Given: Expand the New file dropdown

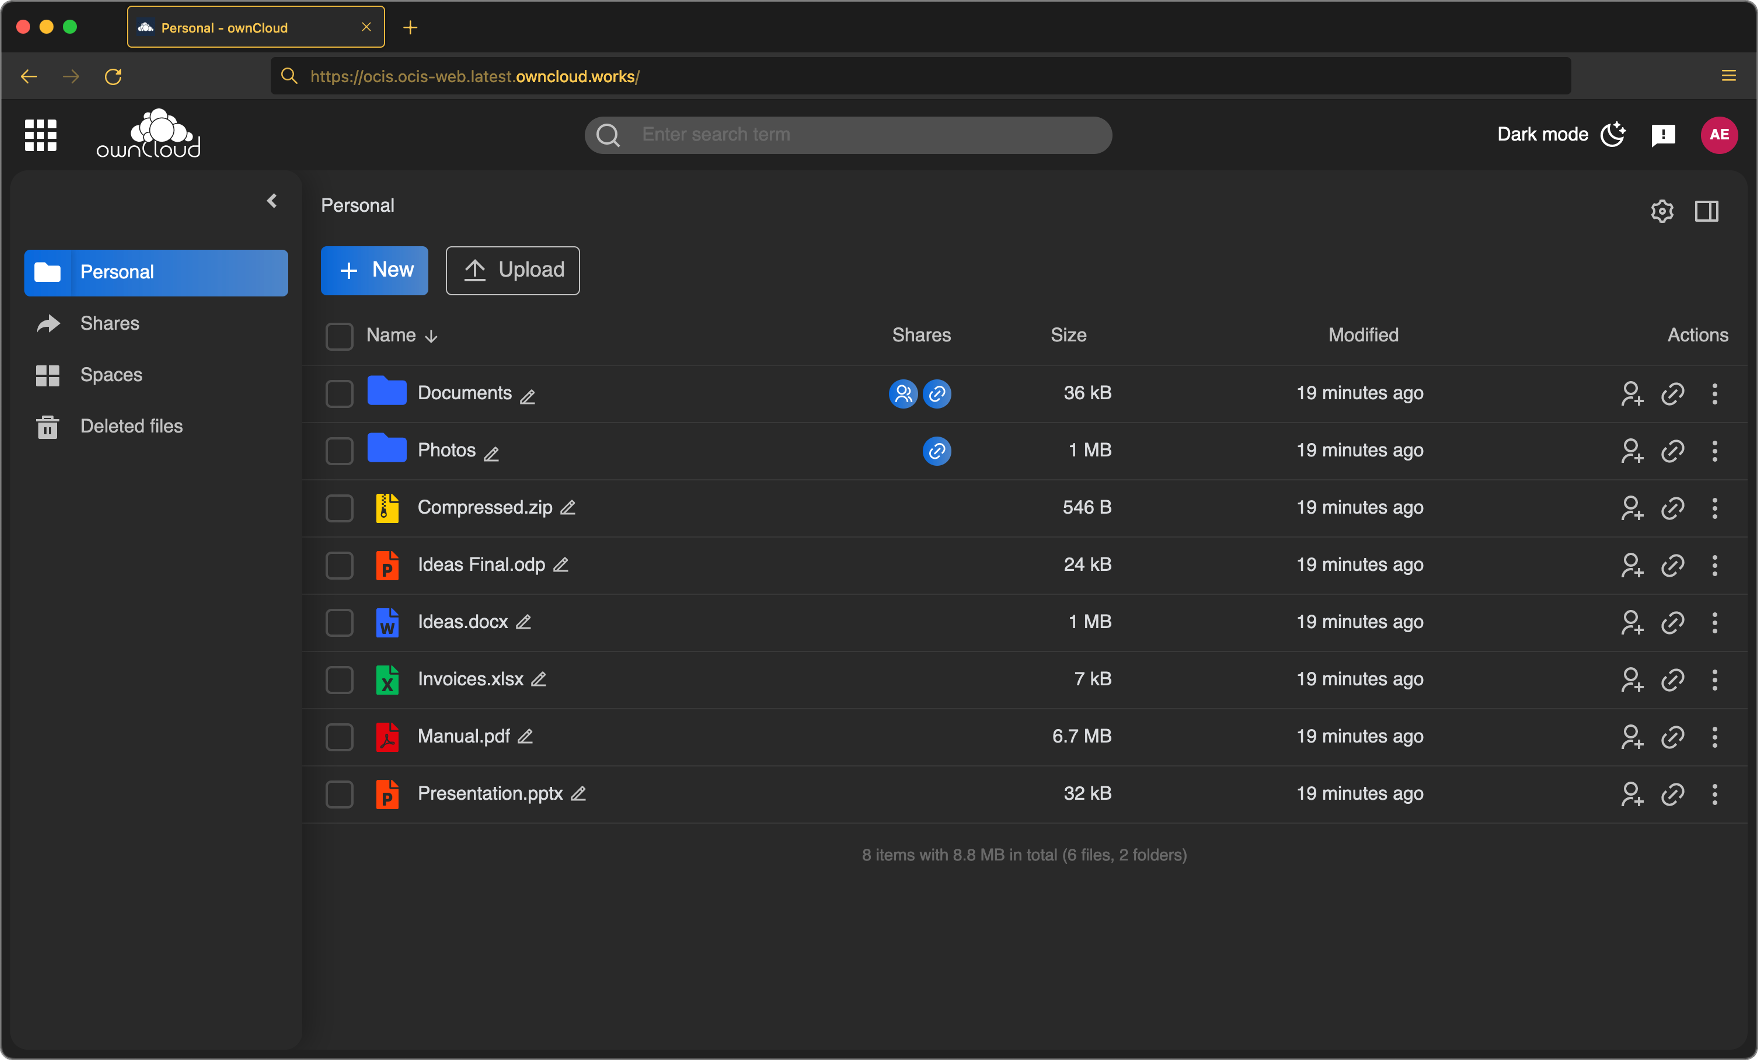Looking at the screenshot, I should click(x=374, y=270).
